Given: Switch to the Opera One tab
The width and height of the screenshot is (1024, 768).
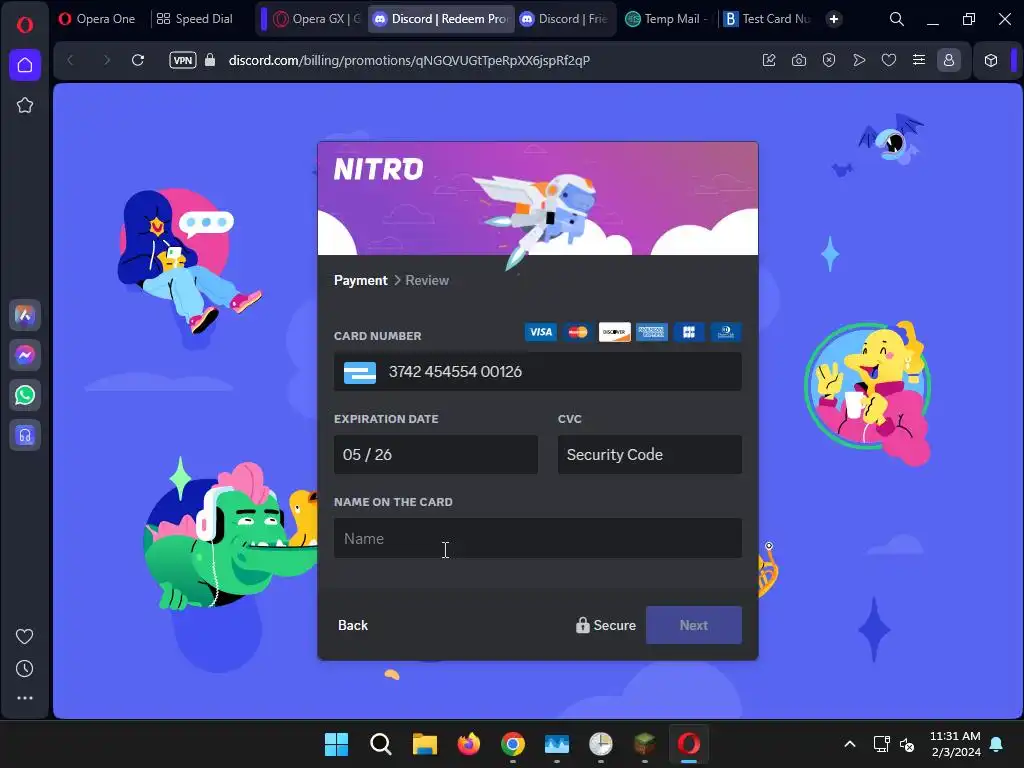Looking at the screenshot, I should click(x=97, y=19).
